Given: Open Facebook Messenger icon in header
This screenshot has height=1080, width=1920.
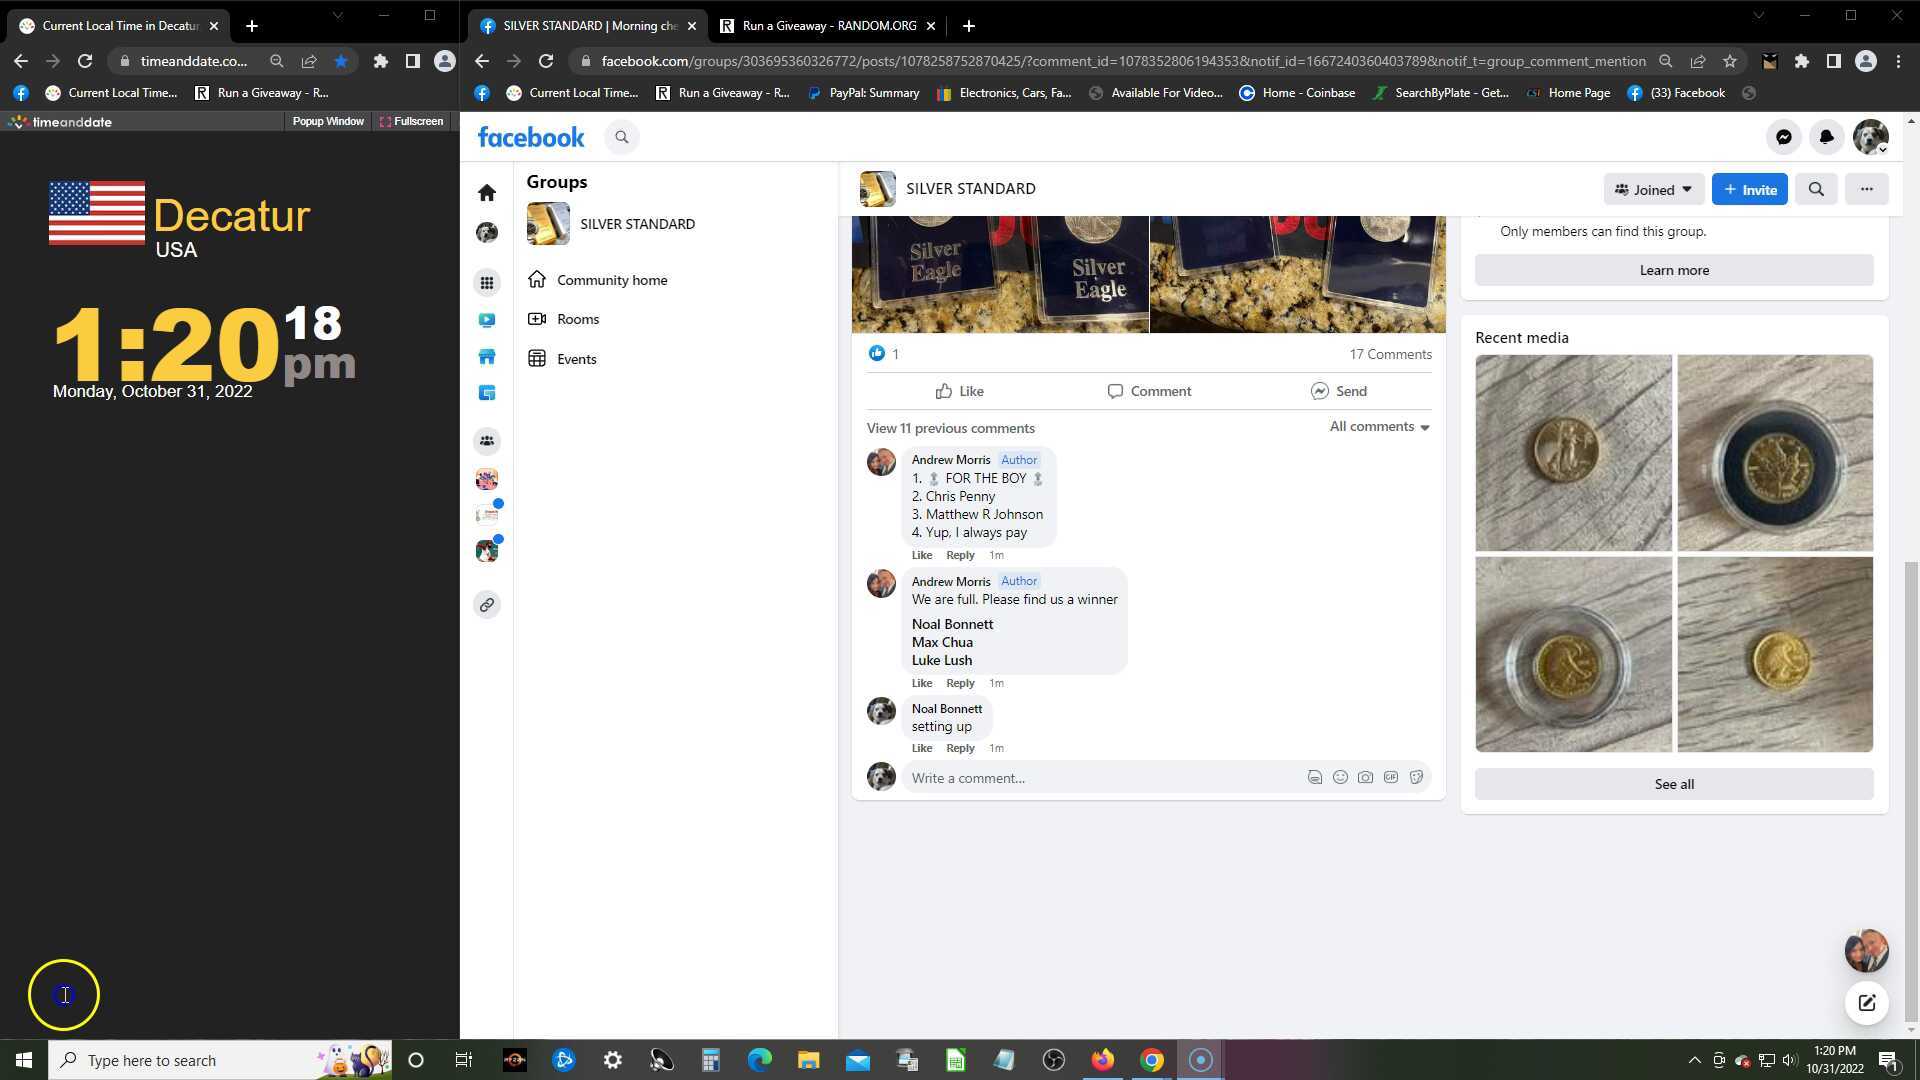Looking at the screenshot, I should [1783, 137].
